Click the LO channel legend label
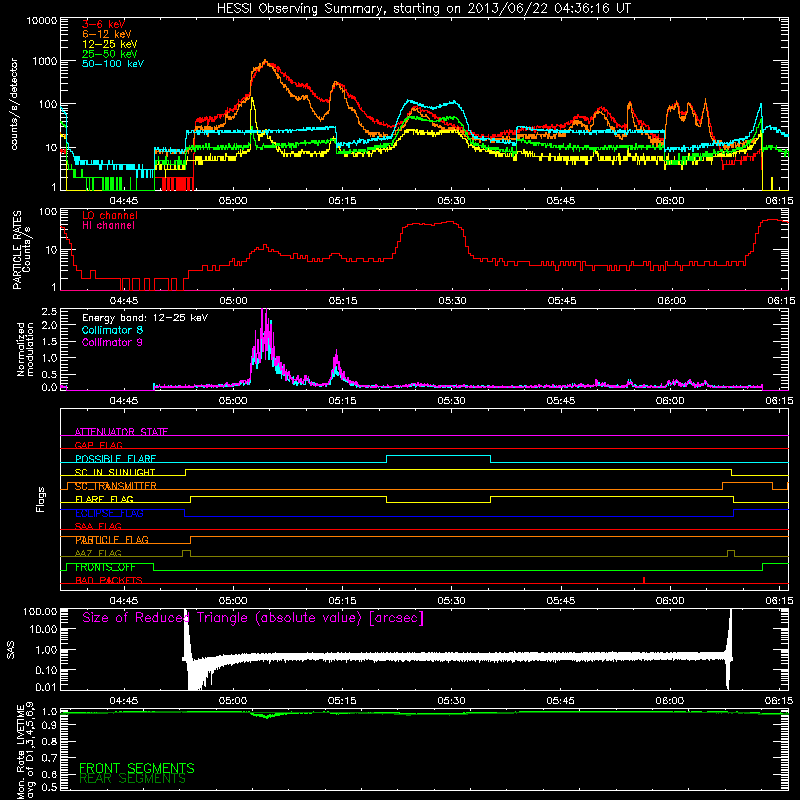The image size is (800, 800). click(110, 215)
